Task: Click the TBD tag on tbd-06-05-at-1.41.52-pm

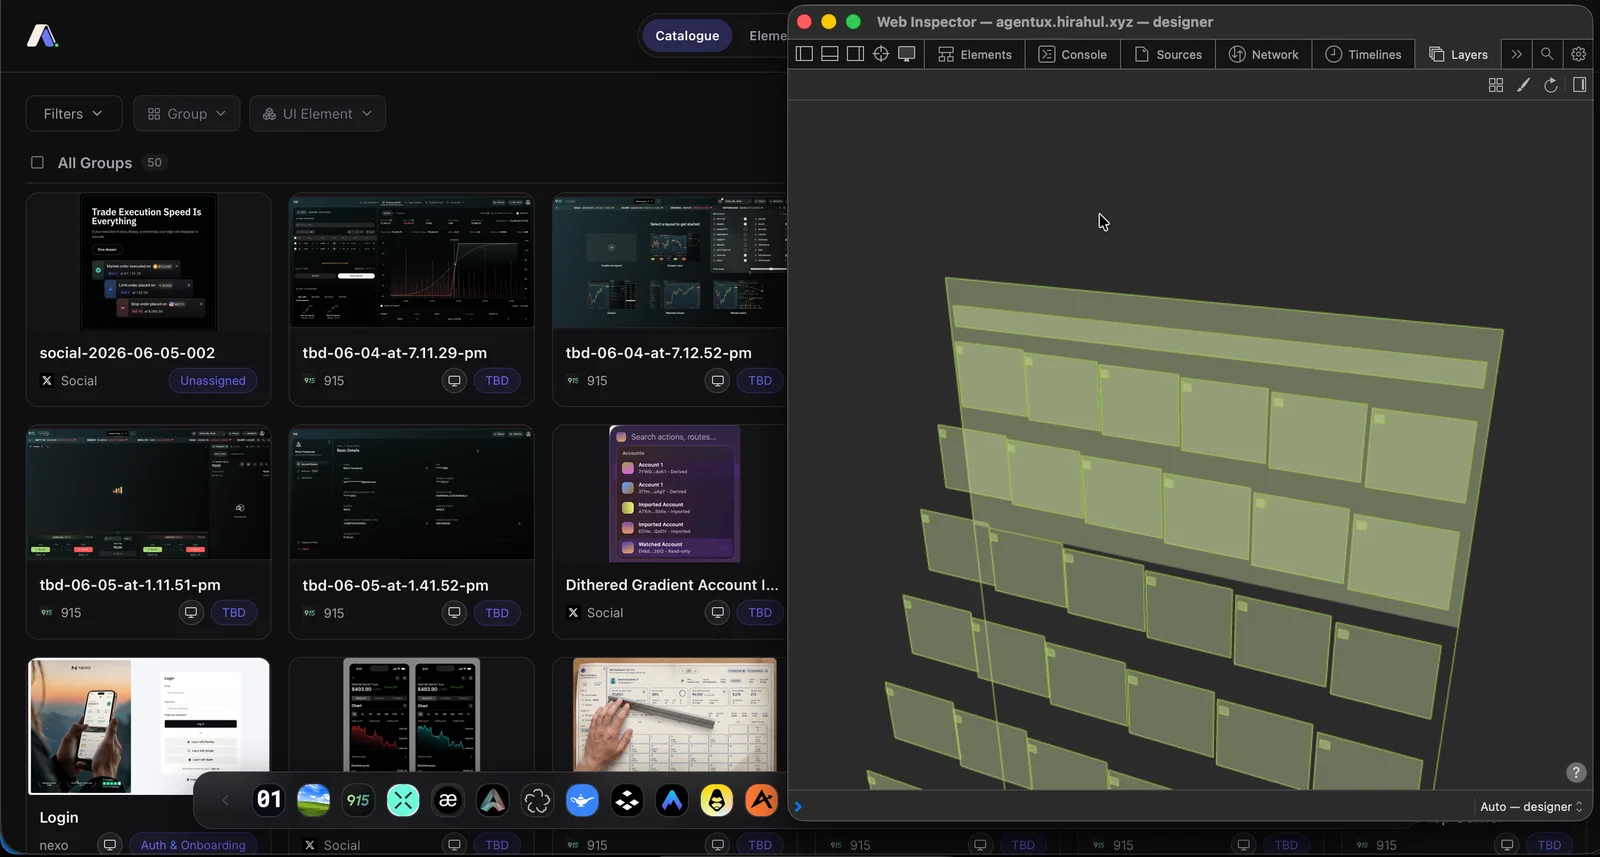Action: point(497,612)
